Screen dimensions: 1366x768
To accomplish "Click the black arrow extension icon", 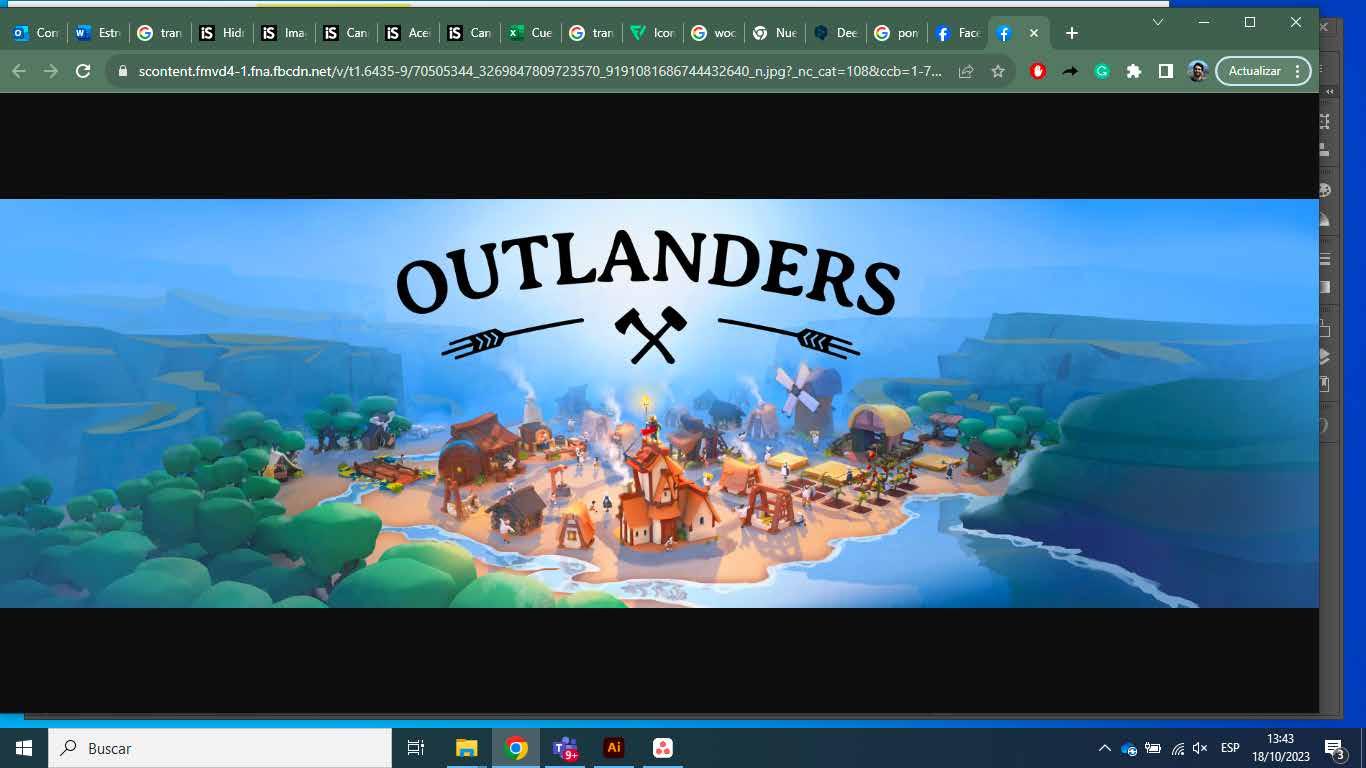I will [x=1070, y=71].
